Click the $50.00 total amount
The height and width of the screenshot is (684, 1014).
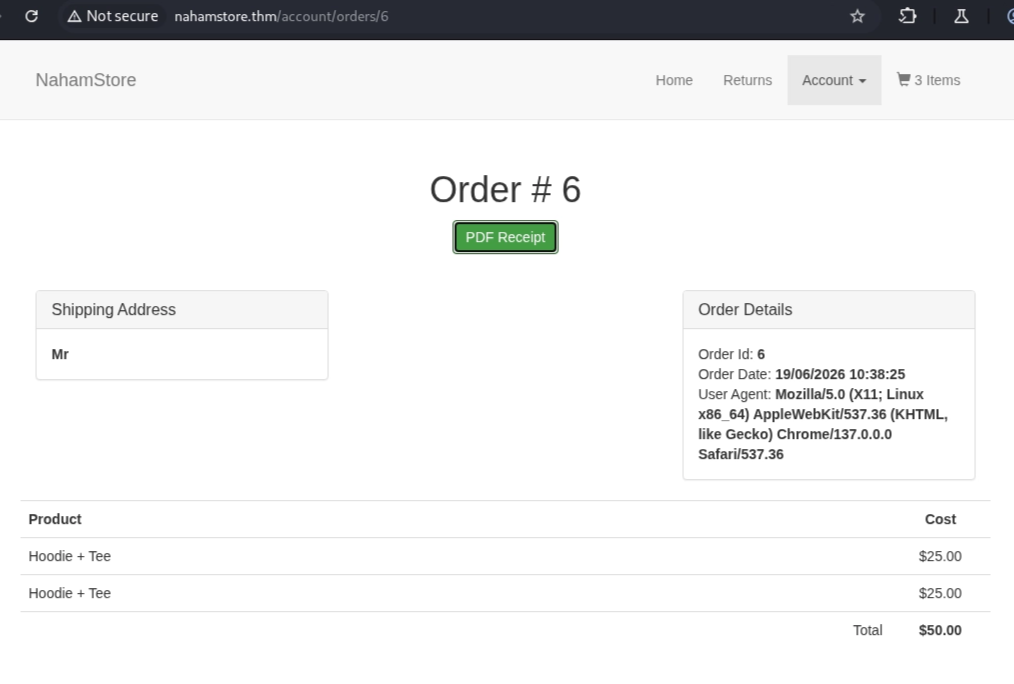click(940, 630)
